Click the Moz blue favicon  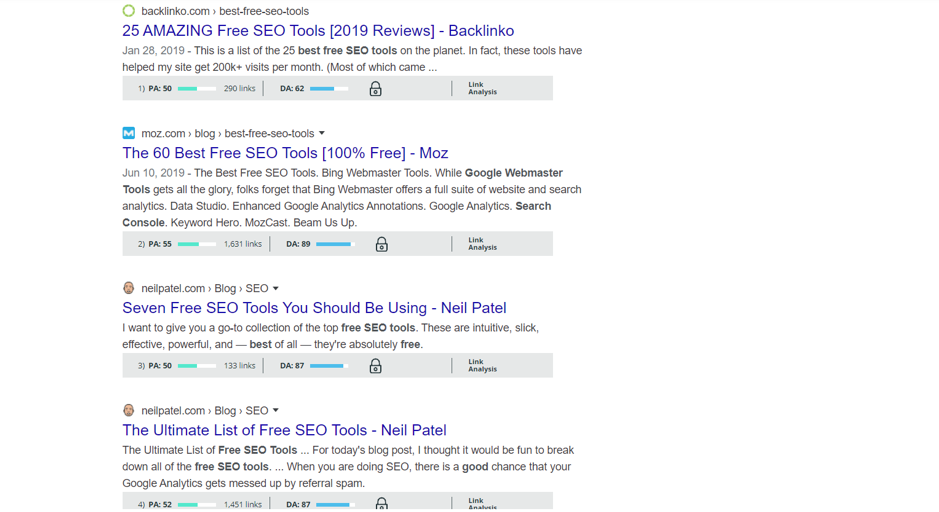pos(129,133)
